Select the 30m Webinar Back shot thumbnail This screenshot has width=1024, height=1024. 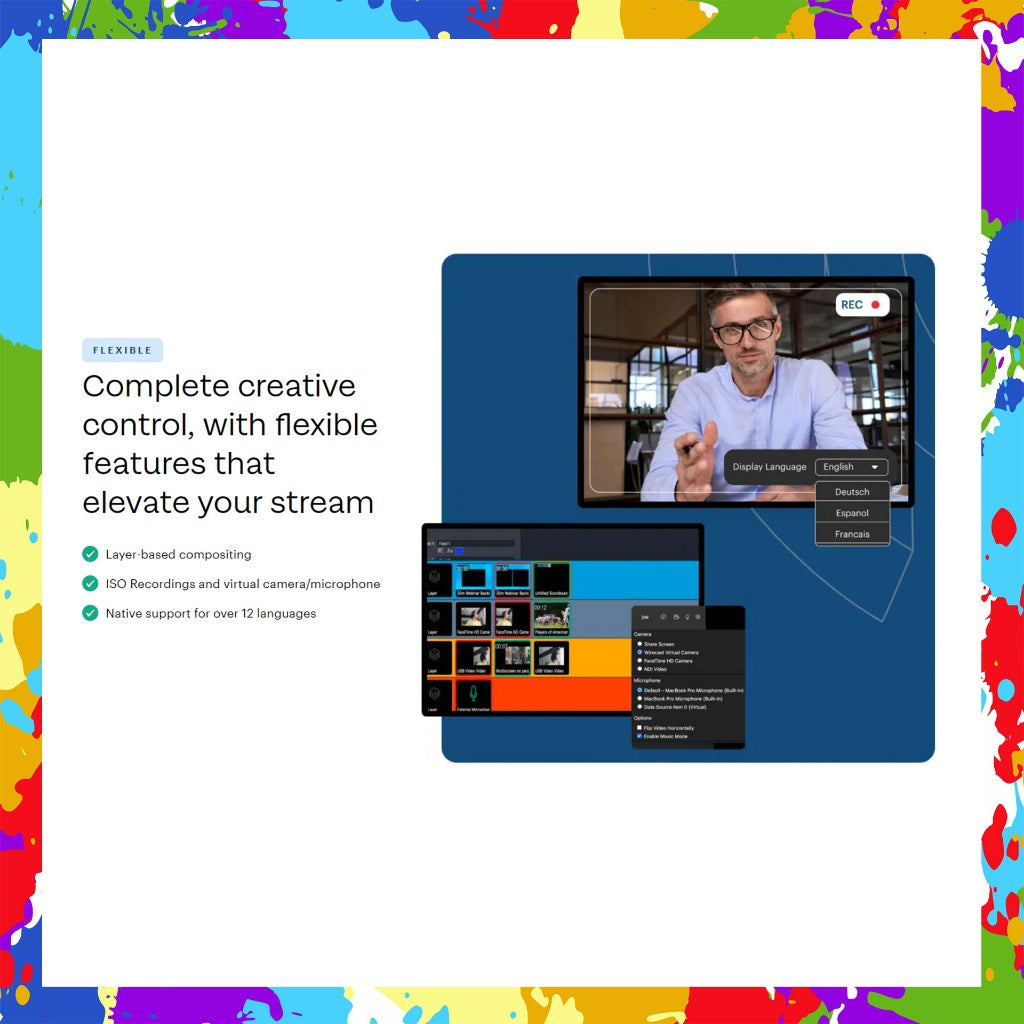pos(474,579)
